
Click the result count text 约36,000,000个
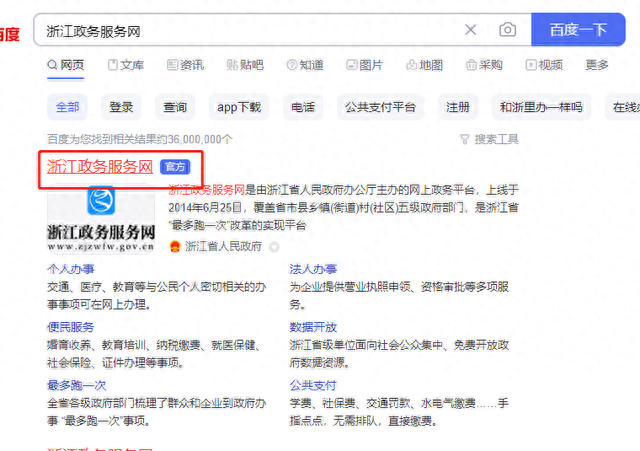pos(194,139)
